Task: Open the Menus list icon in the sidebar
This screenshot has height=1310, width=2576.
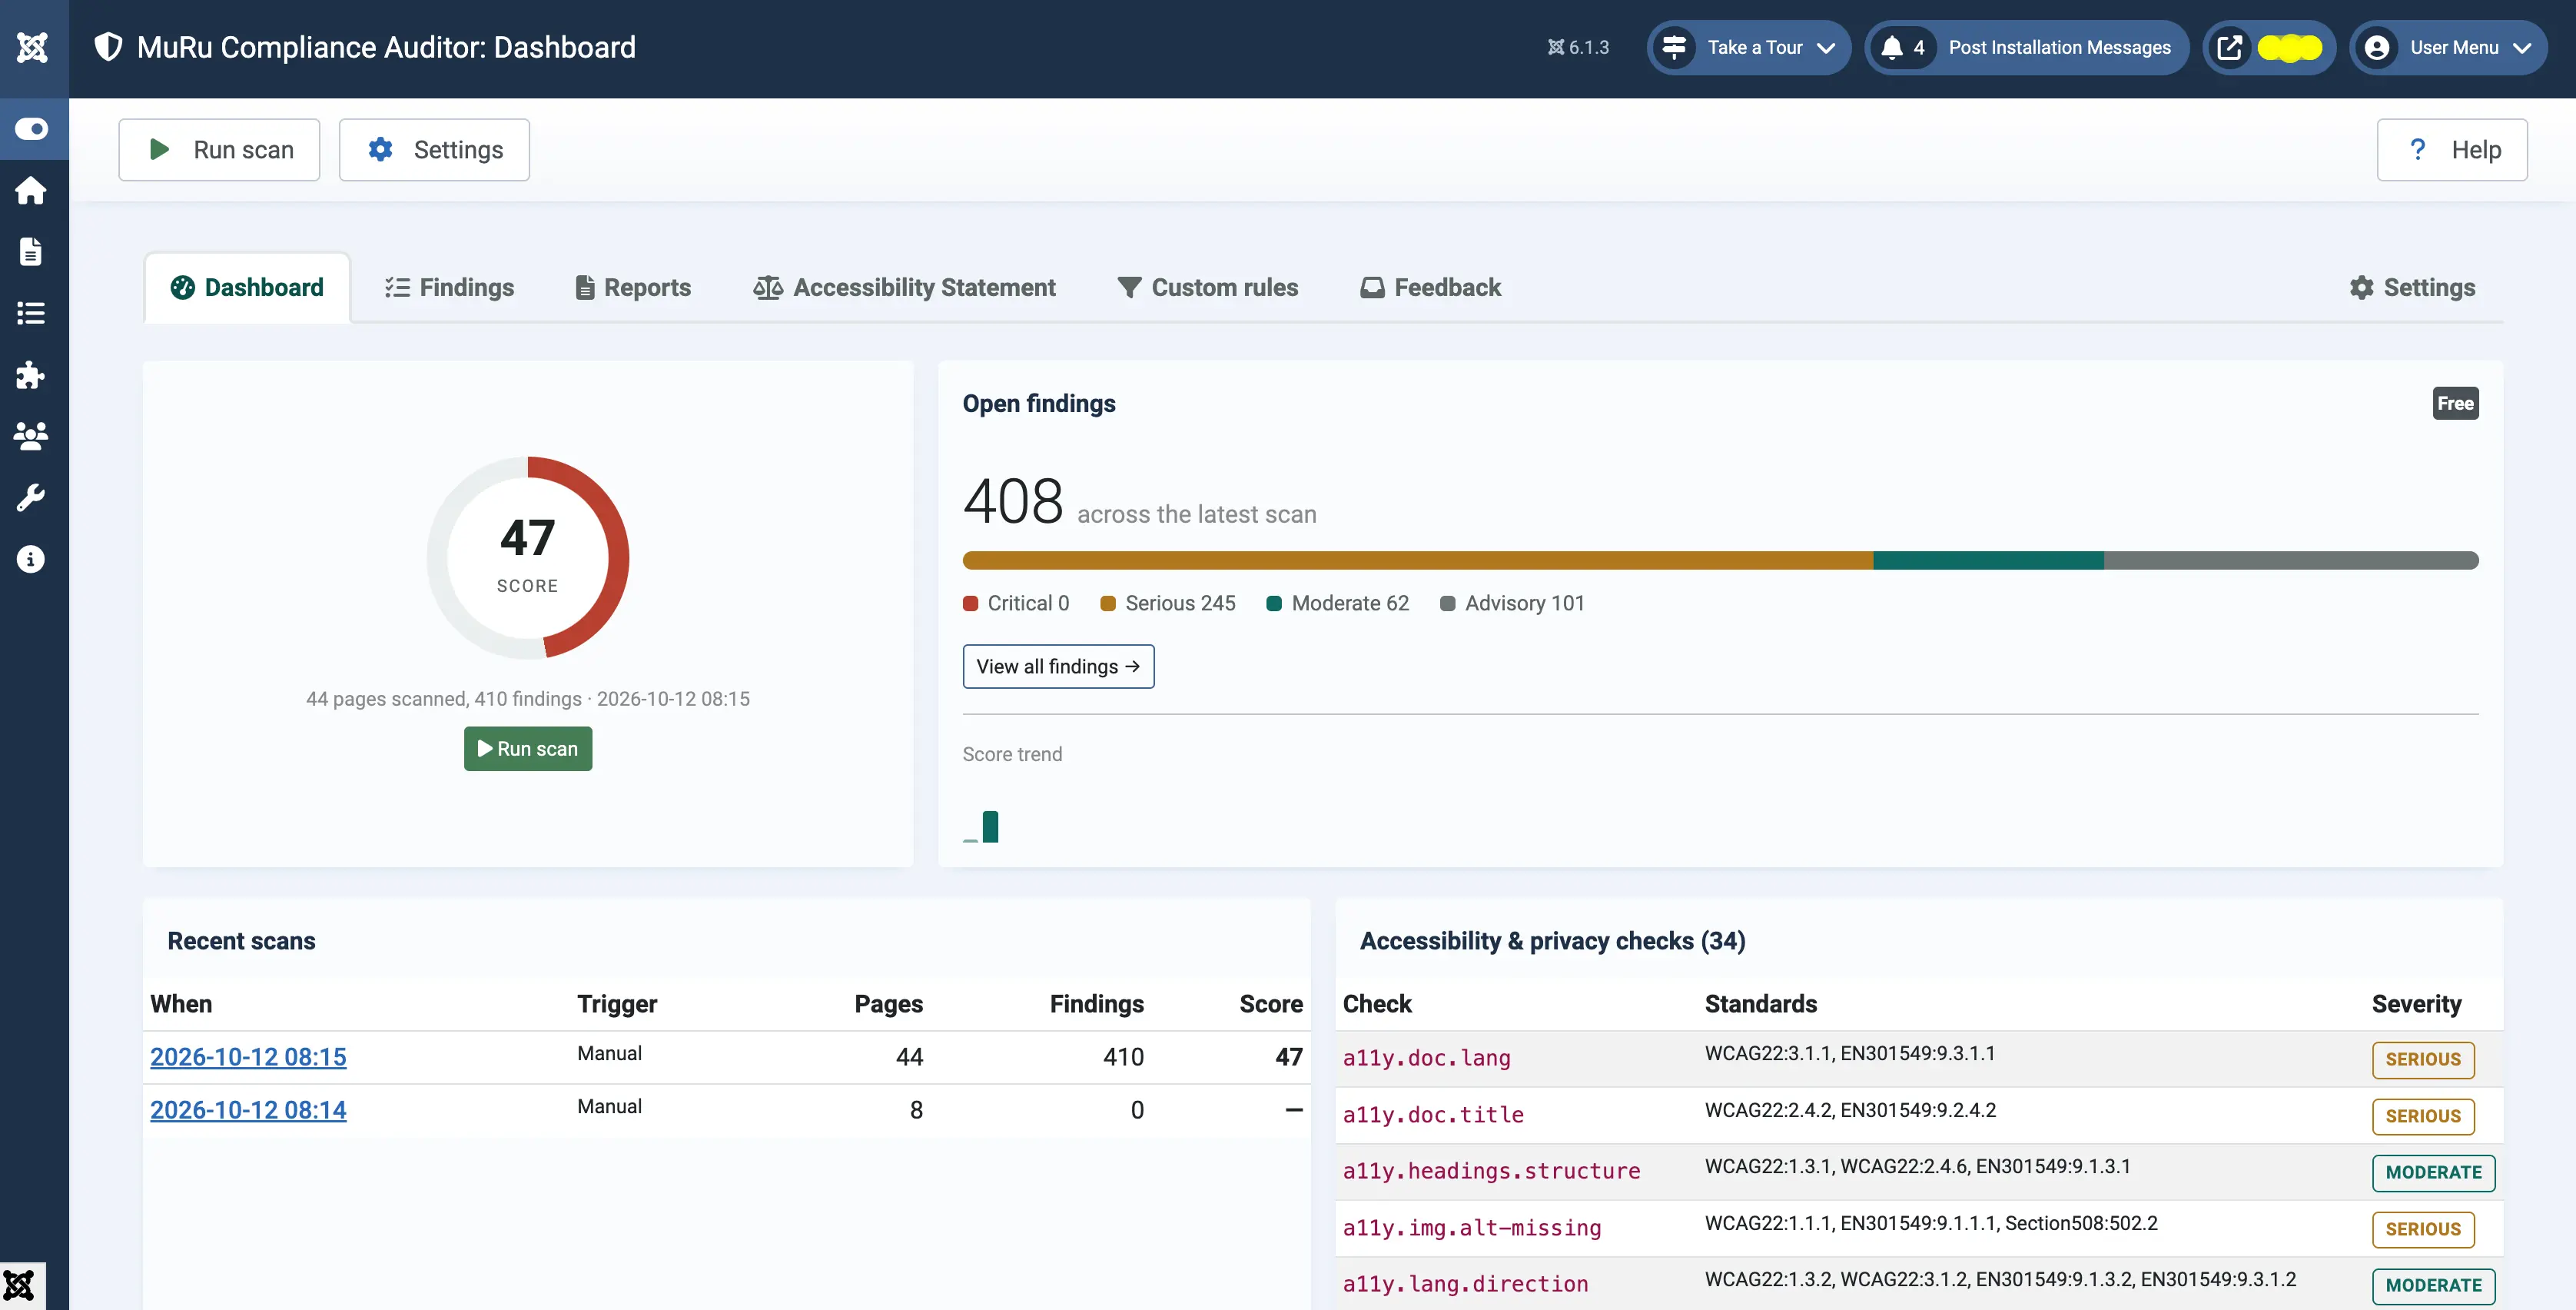Action: [31, 313]
